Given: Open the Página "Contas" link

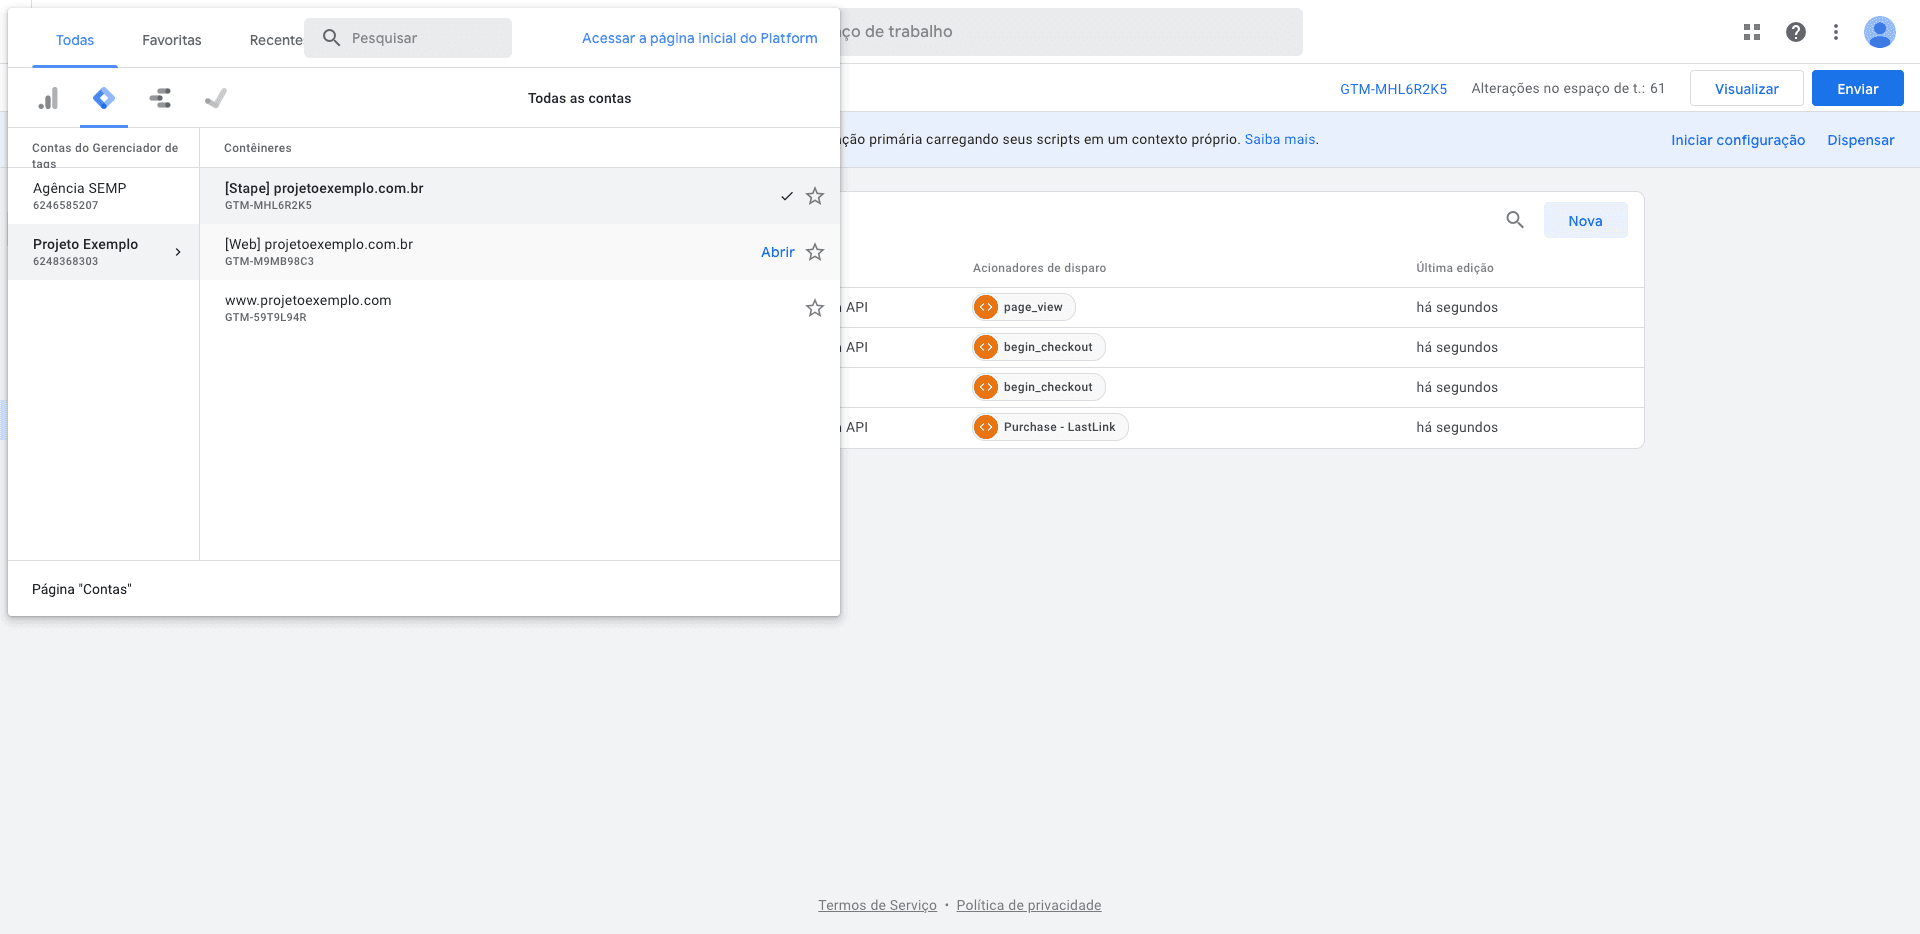Looking at the screenshot, I should point(82,589).
